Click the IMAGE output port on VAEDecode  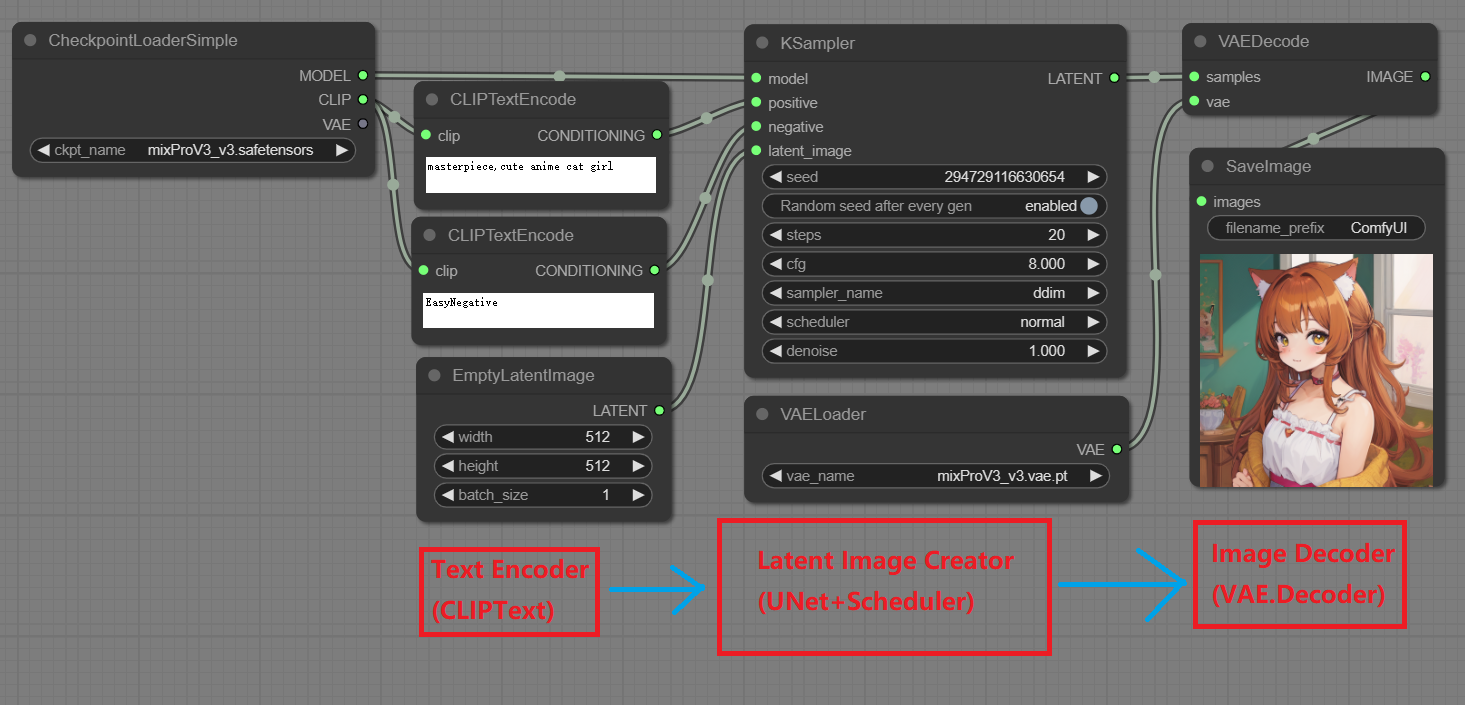coord(1425,77)
